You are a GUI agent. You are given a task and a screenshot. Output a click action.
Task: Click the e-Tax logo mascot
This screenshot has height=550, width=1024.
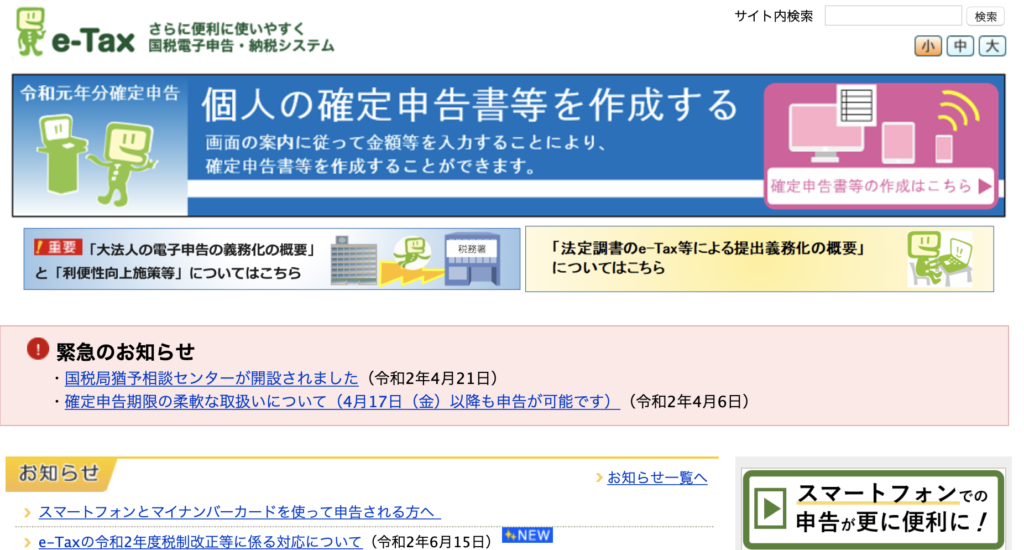click(x=31, y=31)
